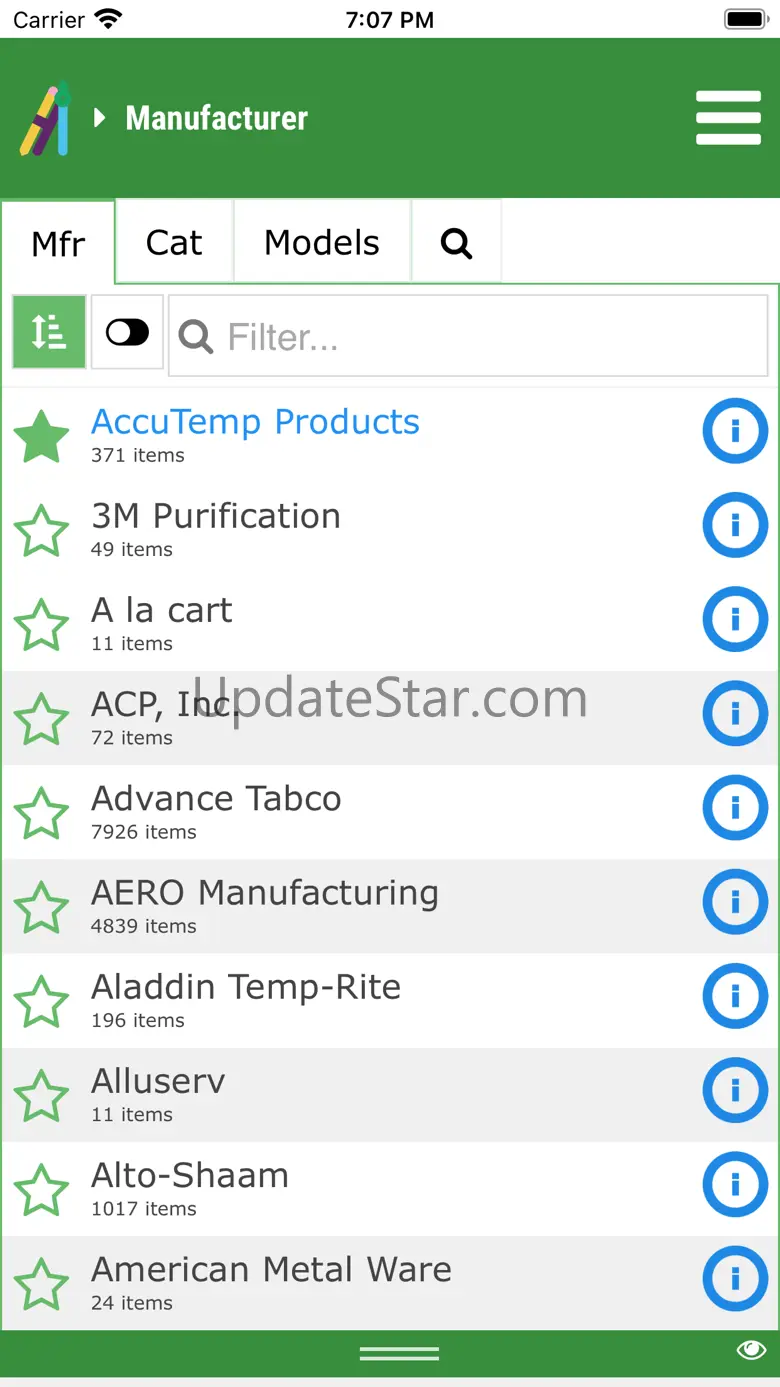Star the American Metal Ware manufacturer
Screen dimensions: 780x1387
tap(42, 1284)
